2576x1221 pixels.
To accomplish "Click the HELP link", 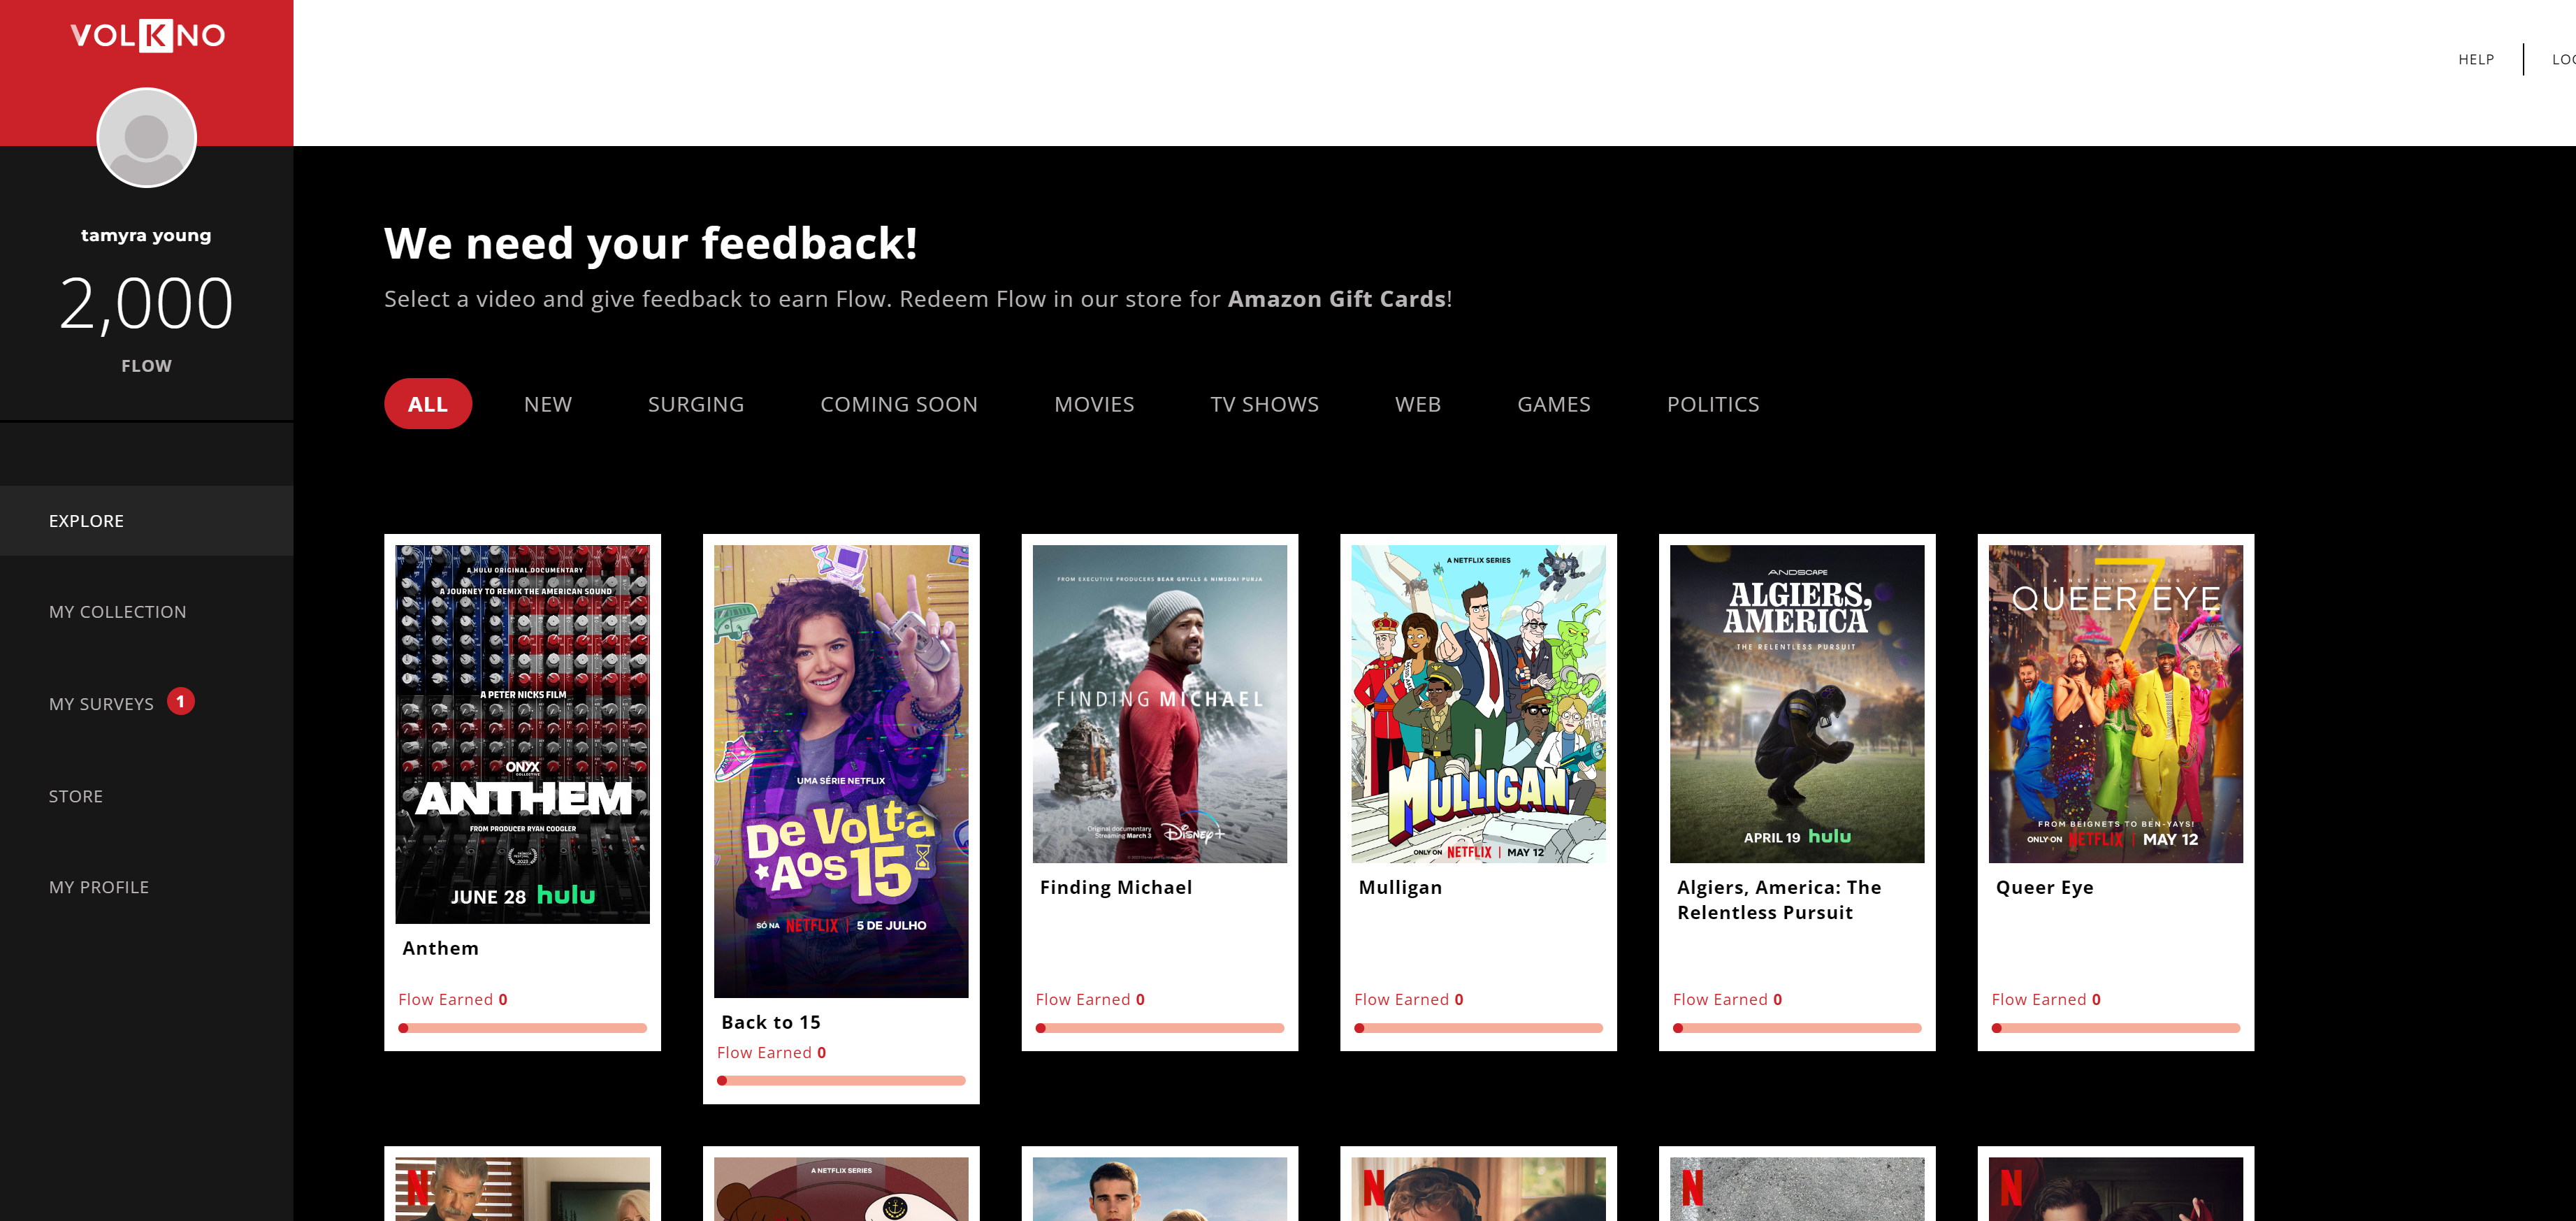I will [2475, 59].
